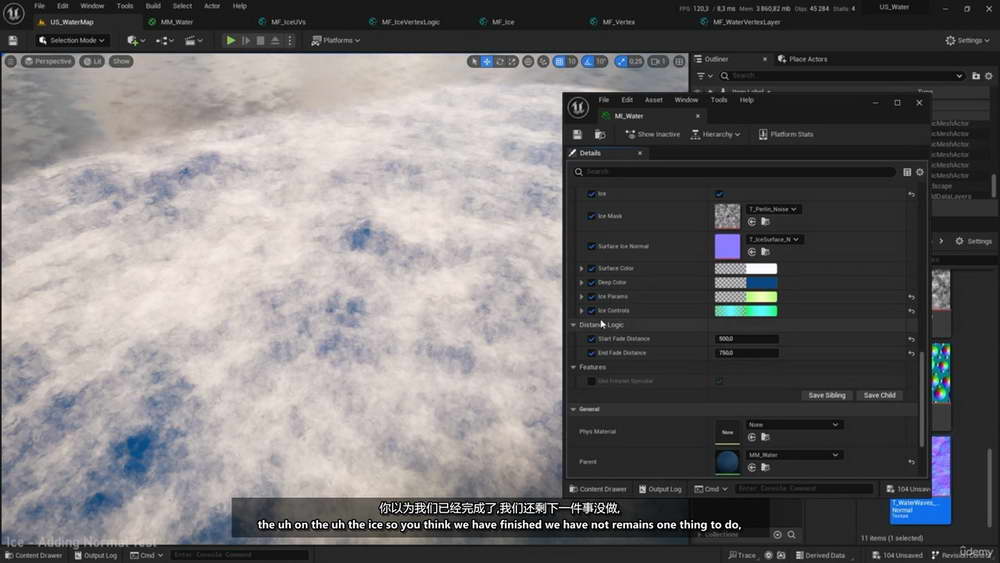Image resolution: width=1000 pixels, height=563 pixels.
Task: Click the Details panel search field
Action: [x=733, y=172]
